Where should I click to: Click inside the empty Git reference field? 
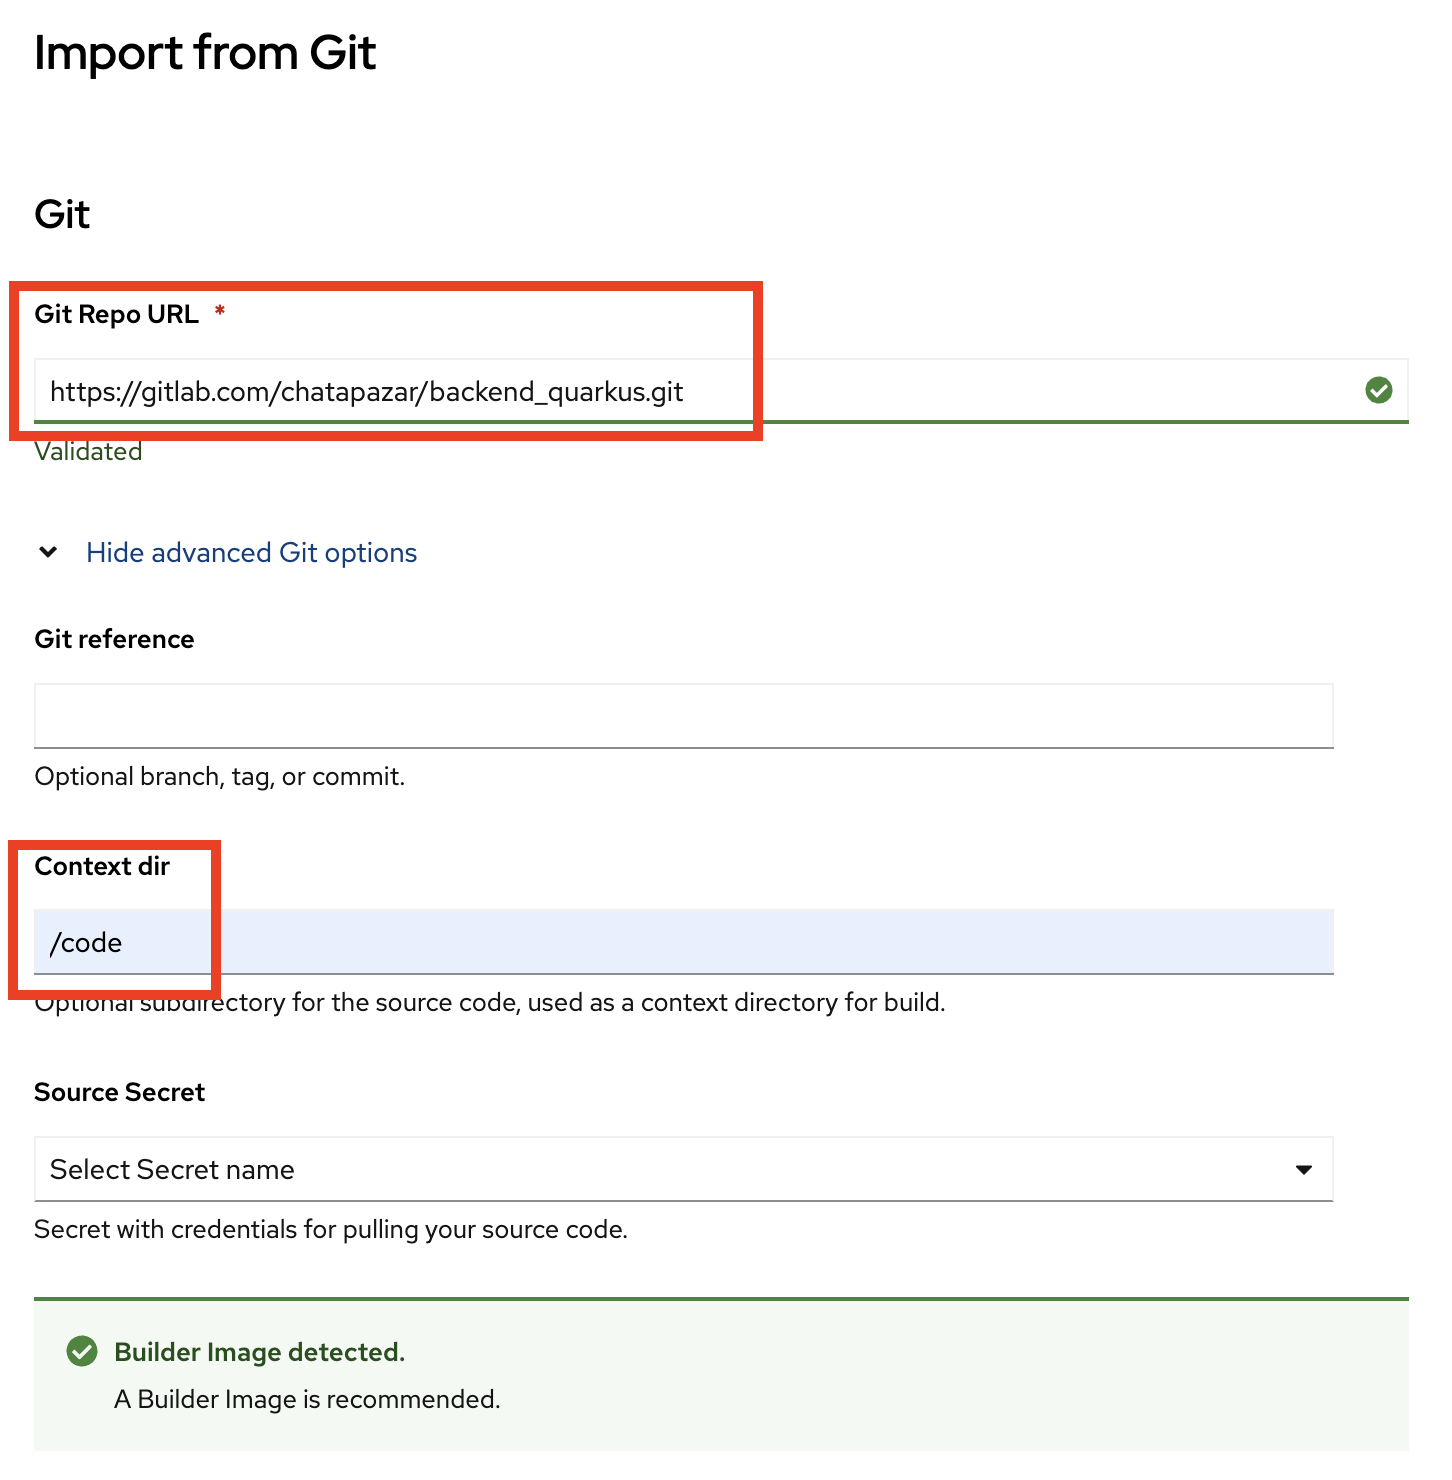684,716
